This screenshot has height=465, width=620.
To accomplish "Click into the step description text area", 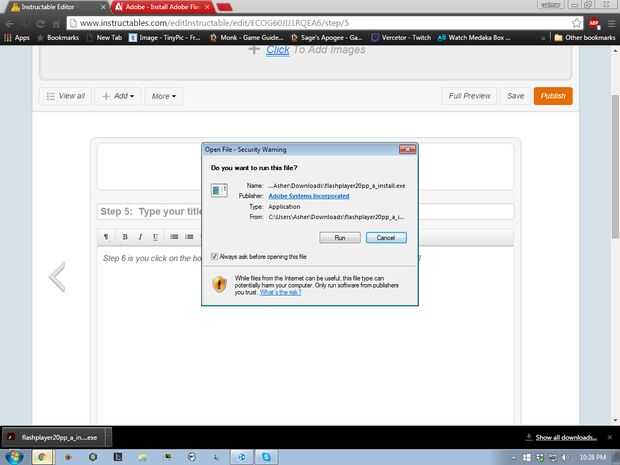I will (305, 336).
